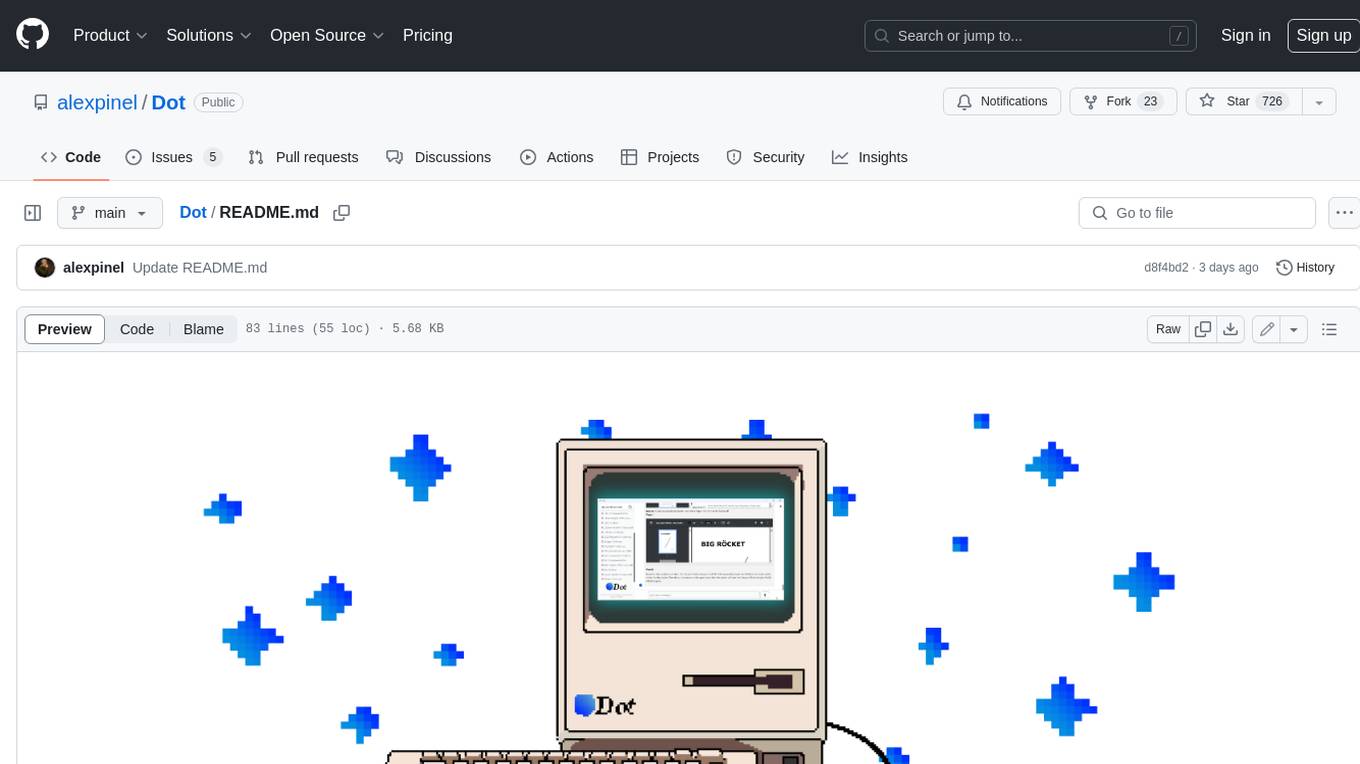This screenshot has width=1360, height=764.
Task: Open the document outline
Action: tap(1329, 329)
